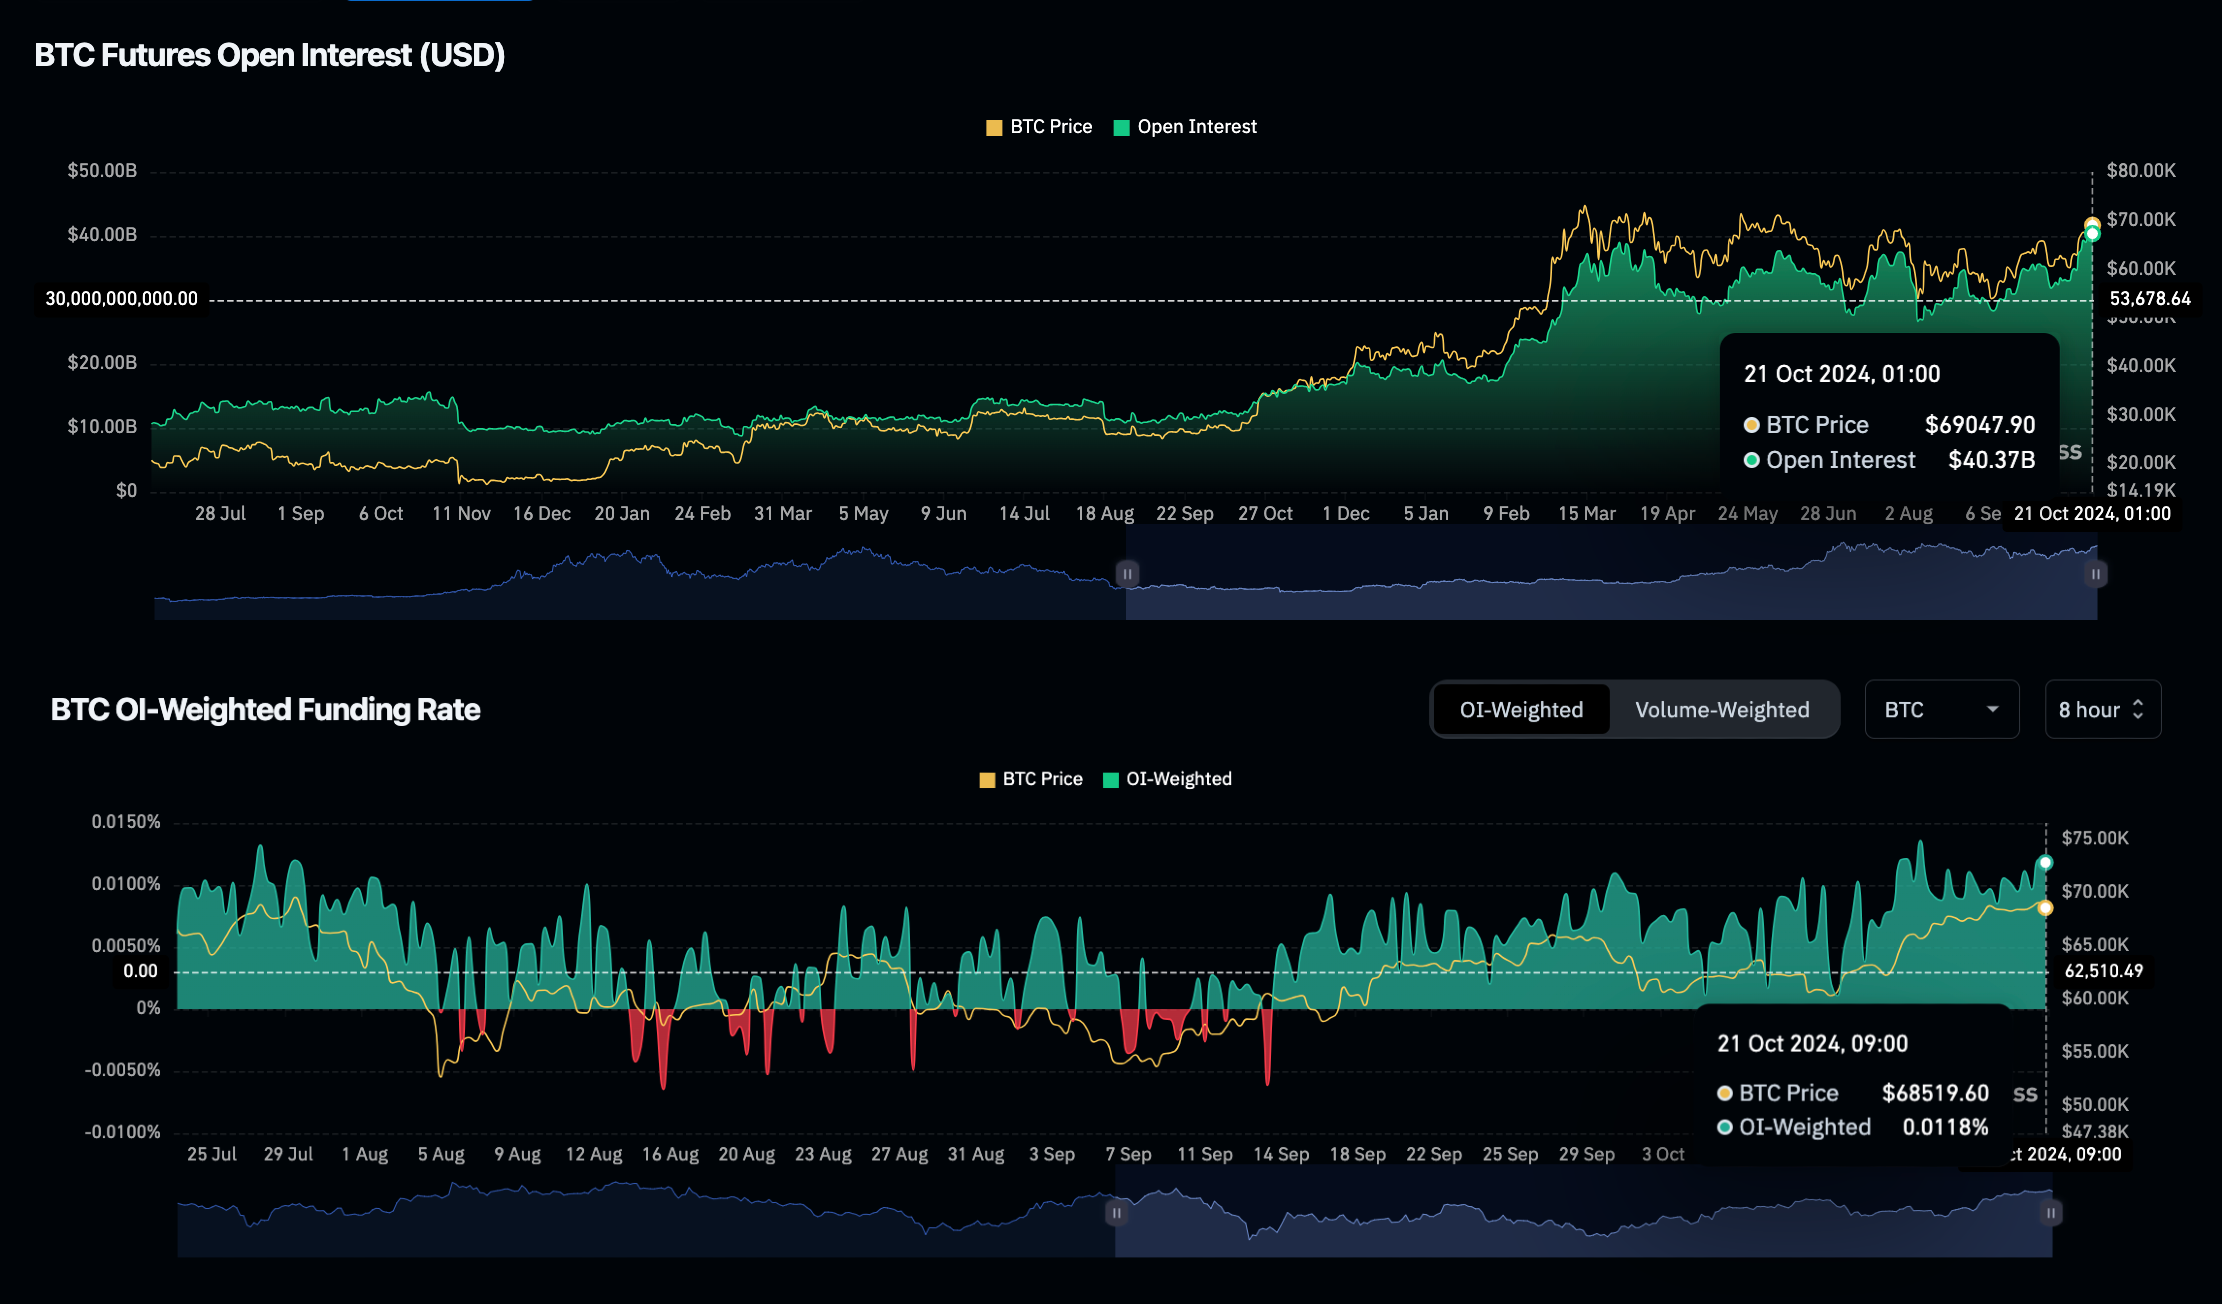Click the -0.0100% y-axis label

click(x=122, y=1132)
